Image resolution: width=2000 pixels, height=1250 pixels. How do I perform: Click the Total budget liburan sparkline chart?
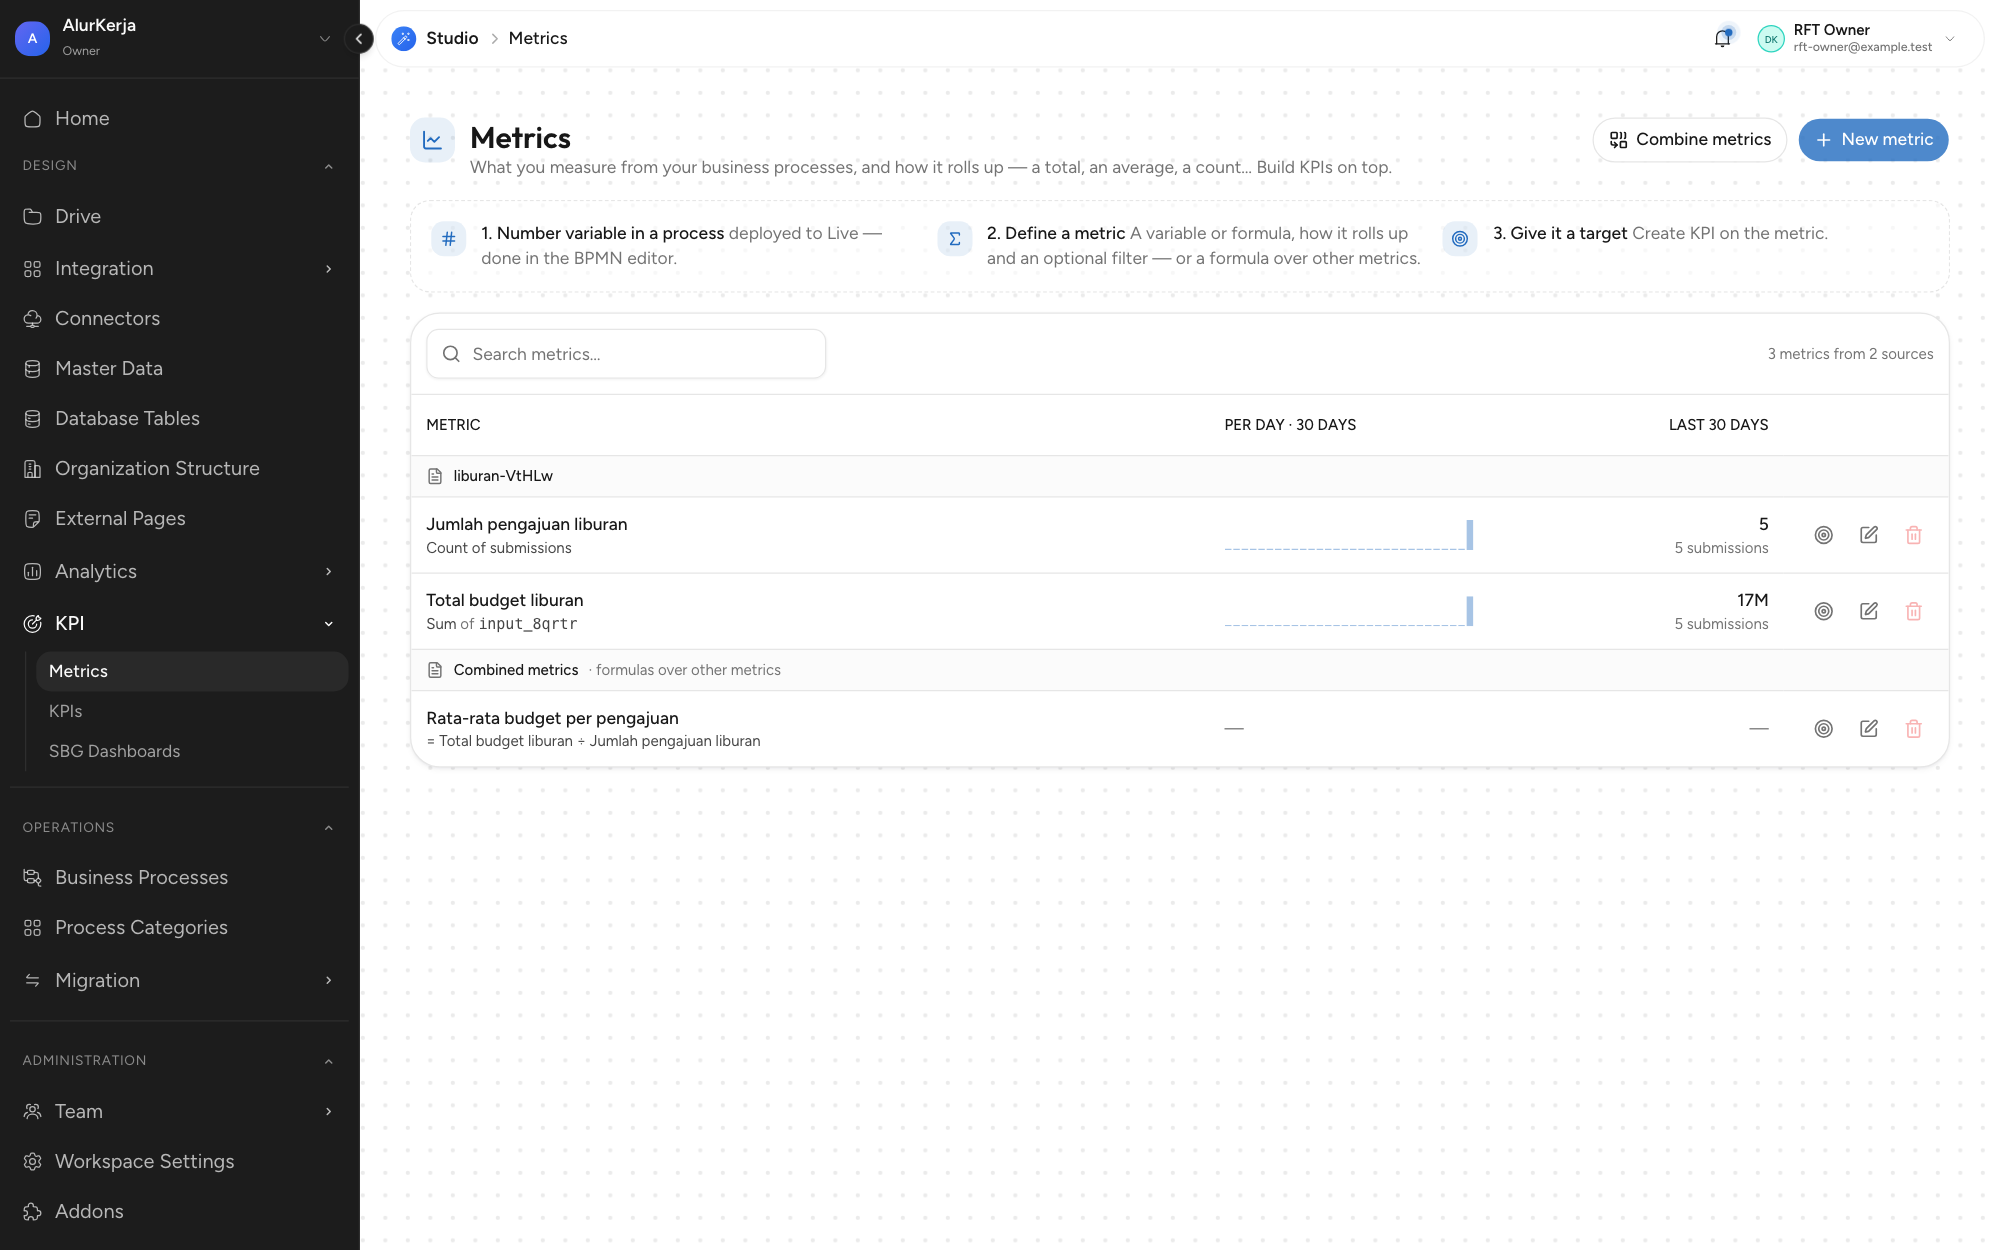pos(1349,611)
